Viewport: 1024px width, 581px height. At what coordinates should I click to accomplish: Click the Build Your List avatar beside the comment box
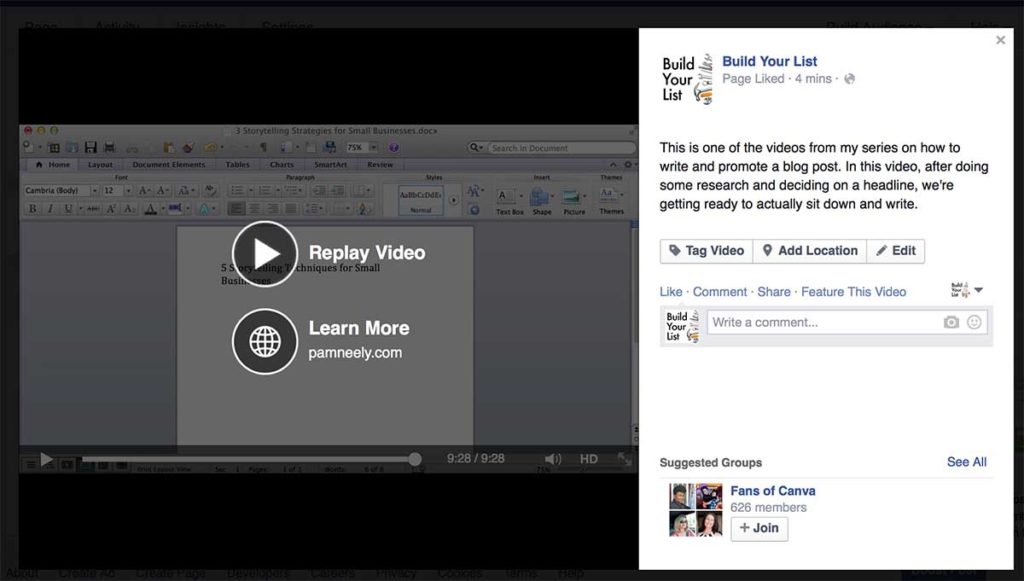click(682, 326)
